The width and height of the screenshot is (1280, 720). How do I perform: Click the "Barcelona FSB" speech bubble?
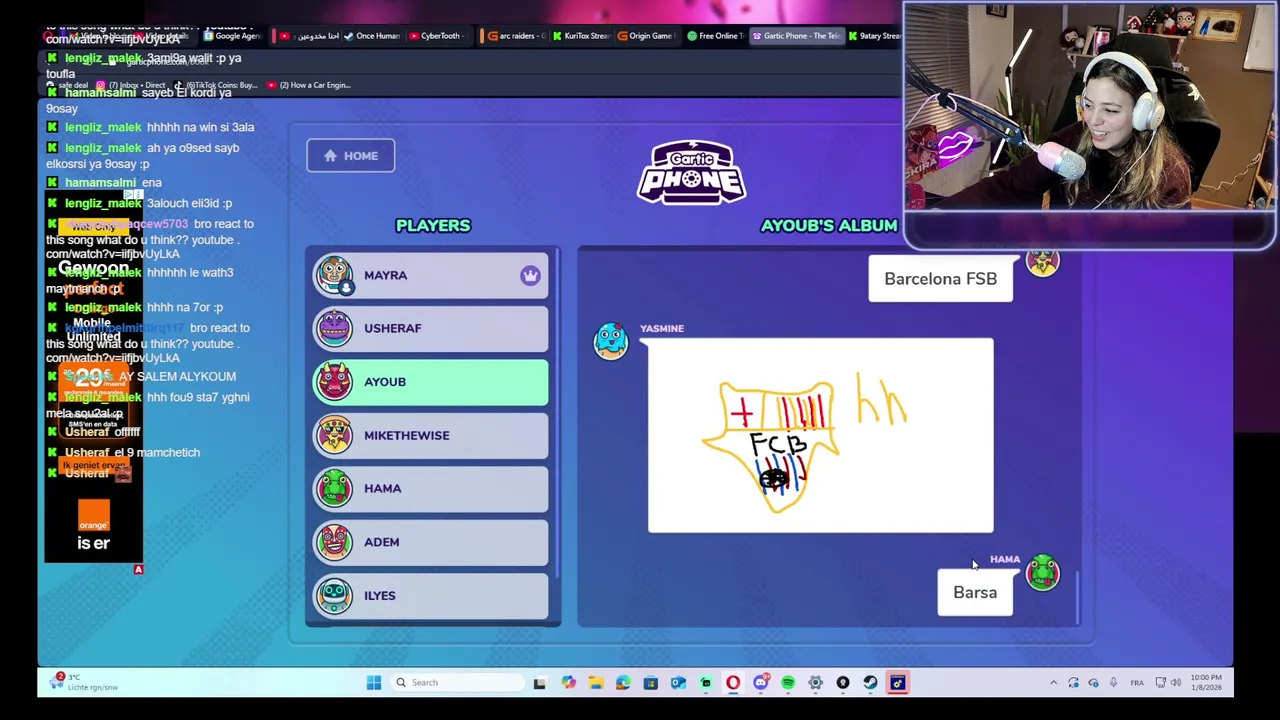(940, 279)
